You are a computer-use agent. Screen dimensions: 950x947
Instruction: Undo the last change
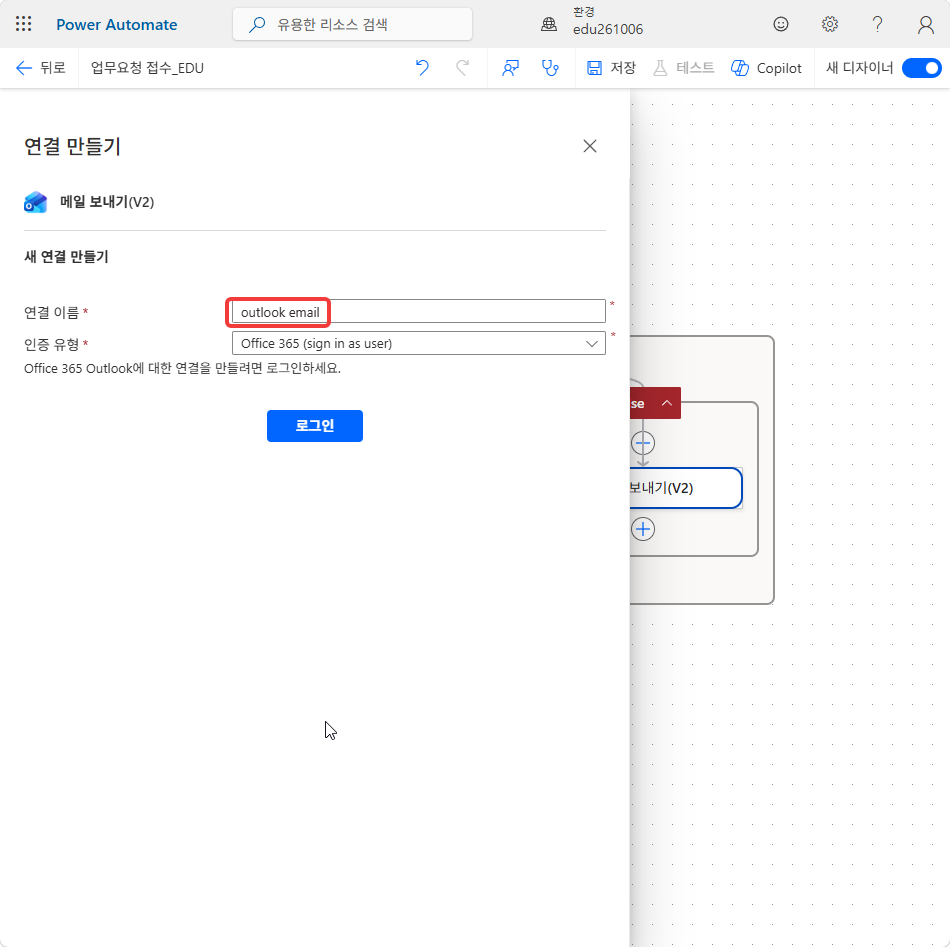422,68
